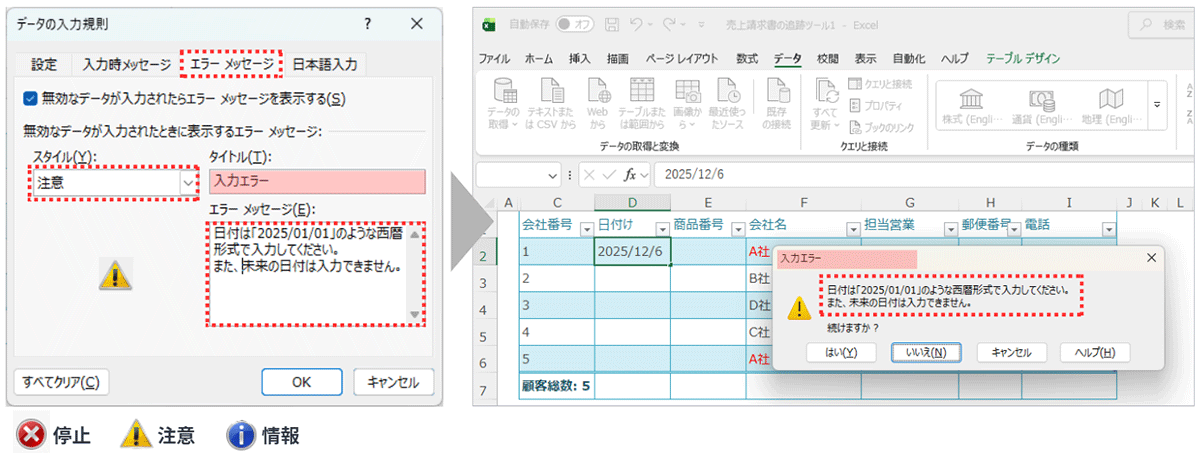Expand the data types gallery arrow
1200x453 pixels.
coord(1158,104)
